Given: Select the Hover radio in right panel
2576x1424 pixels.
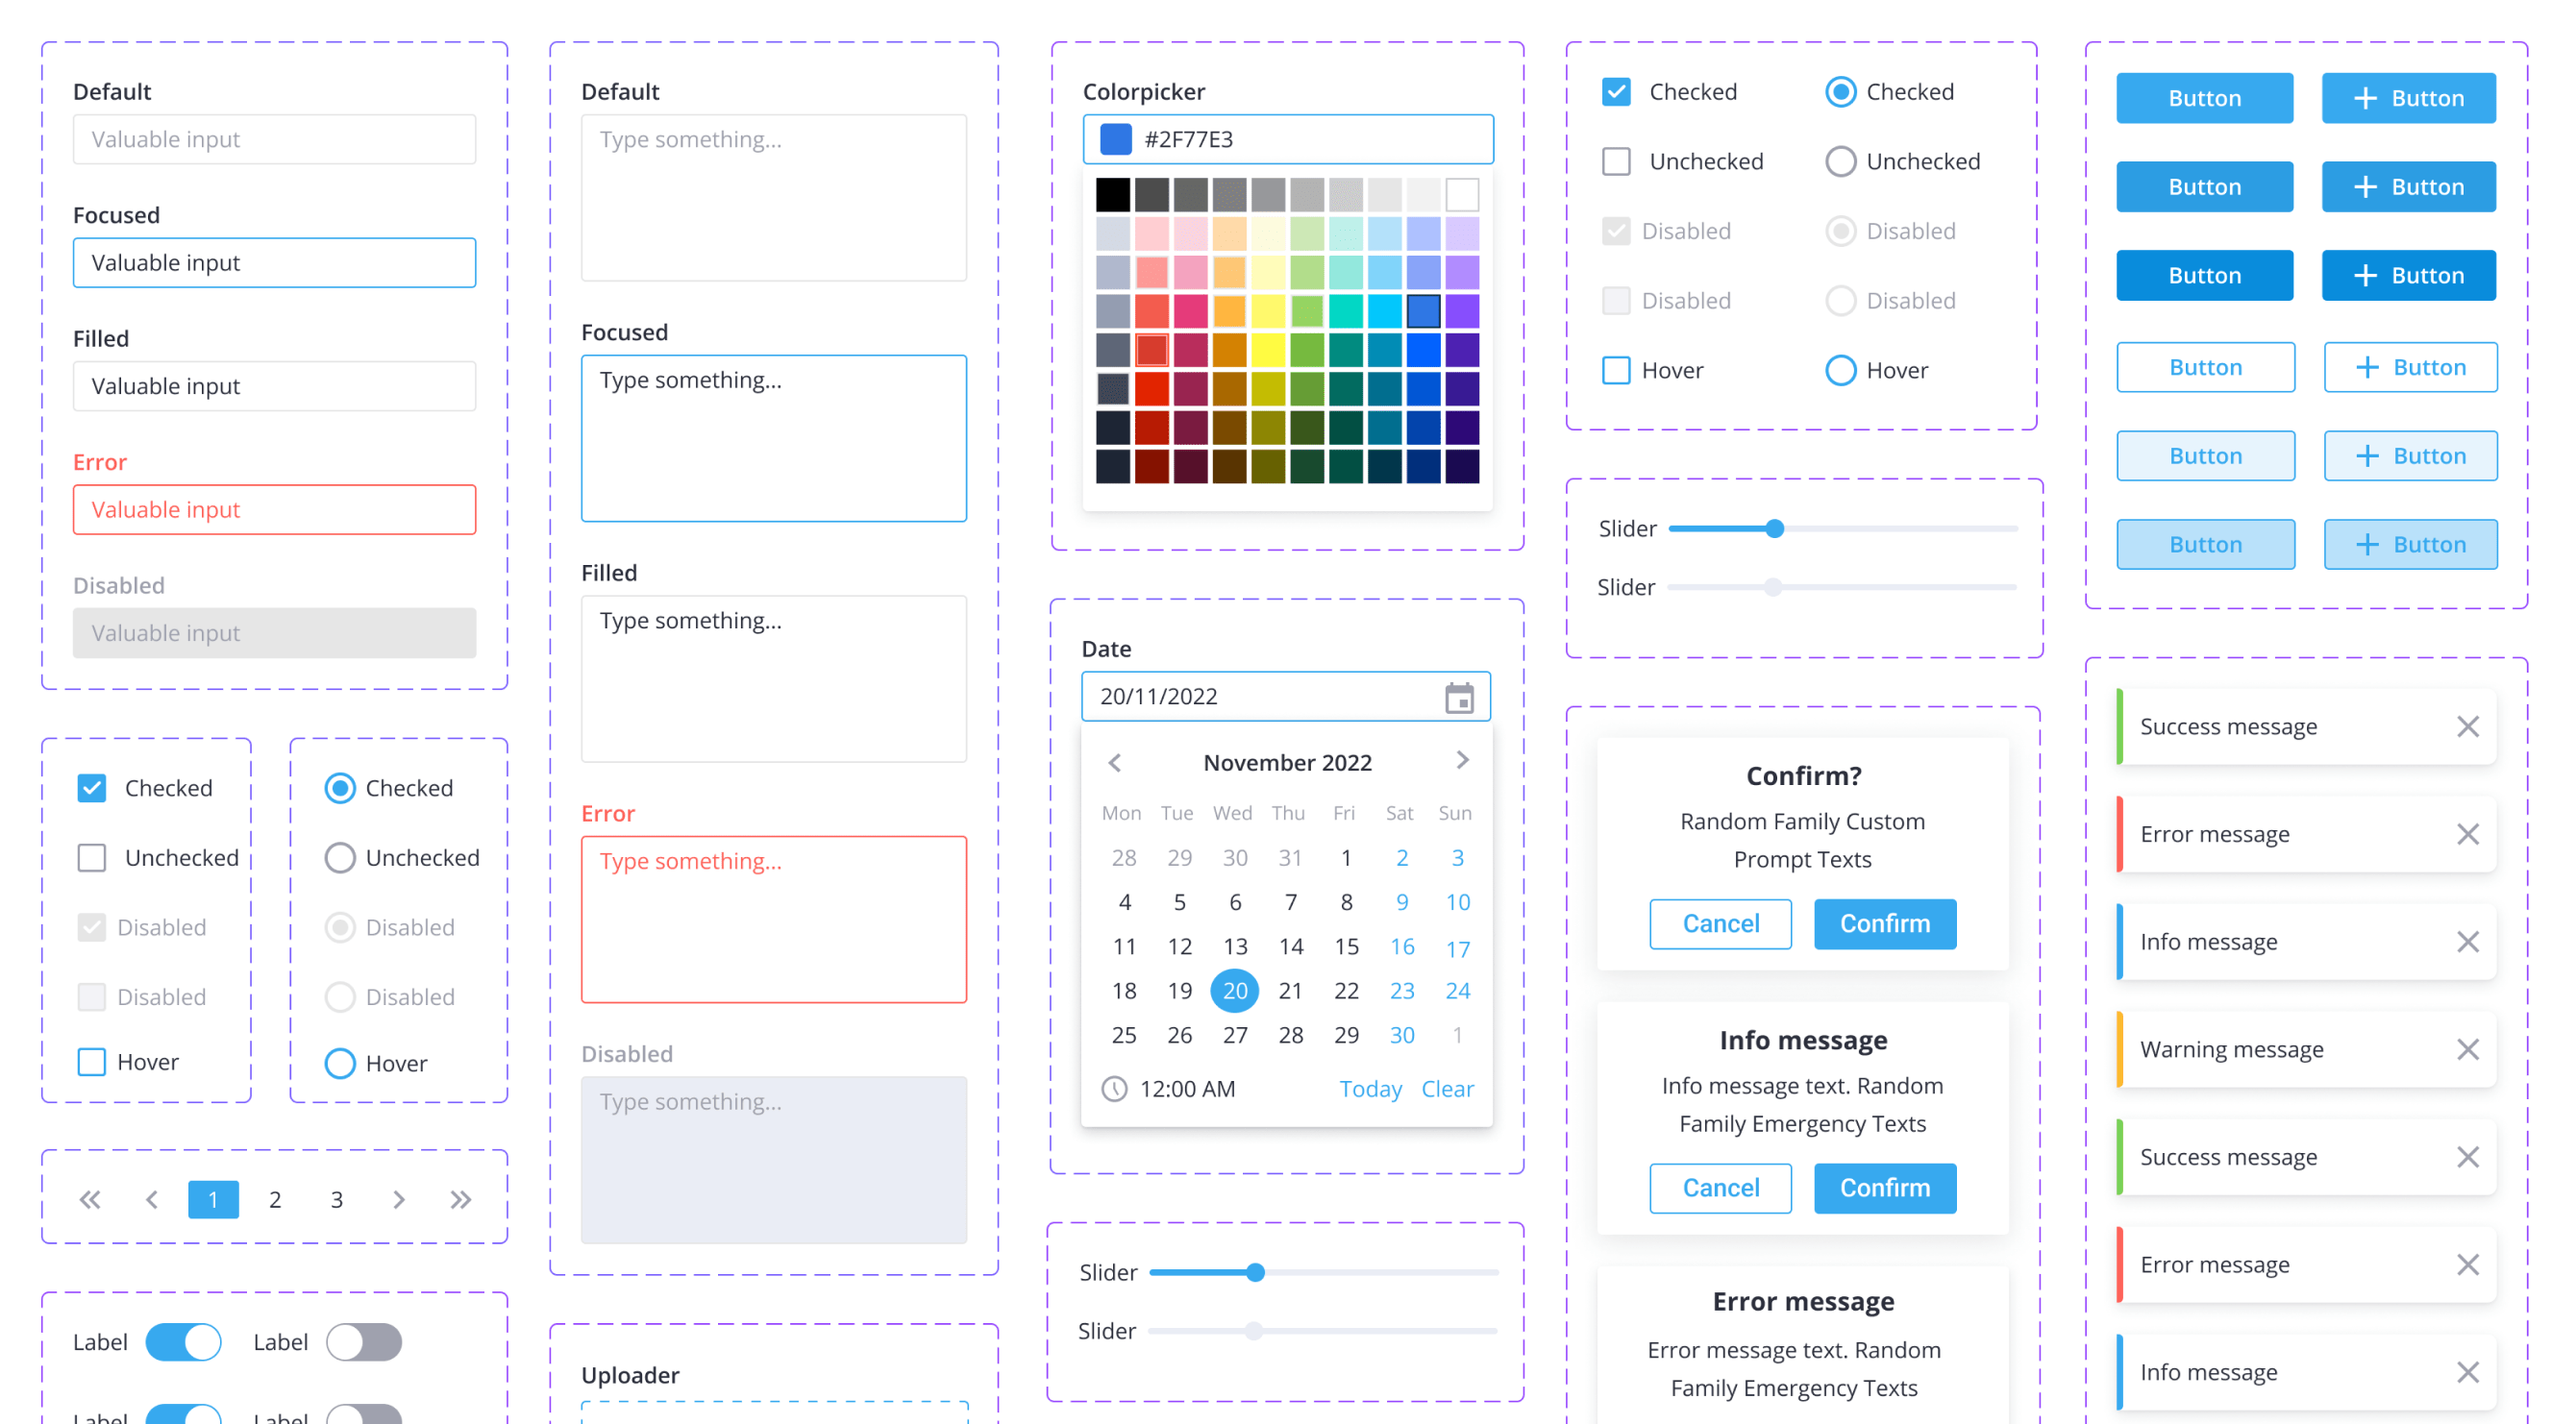Looking at the screenshot, I should pyautogui.click(x=1840, y=370).
